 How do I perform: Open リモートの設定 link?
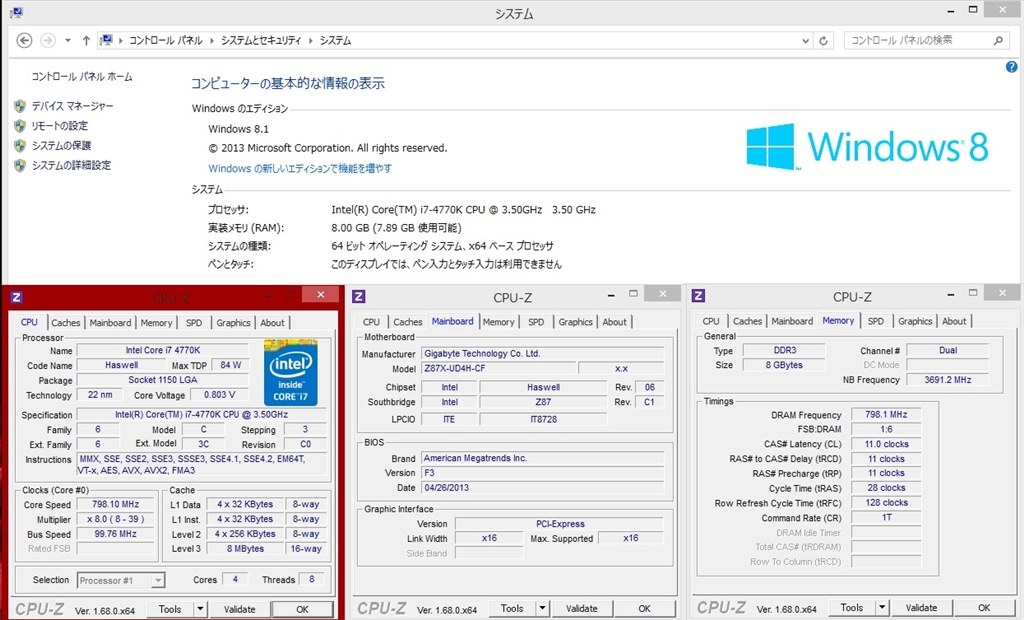(59, 125)
